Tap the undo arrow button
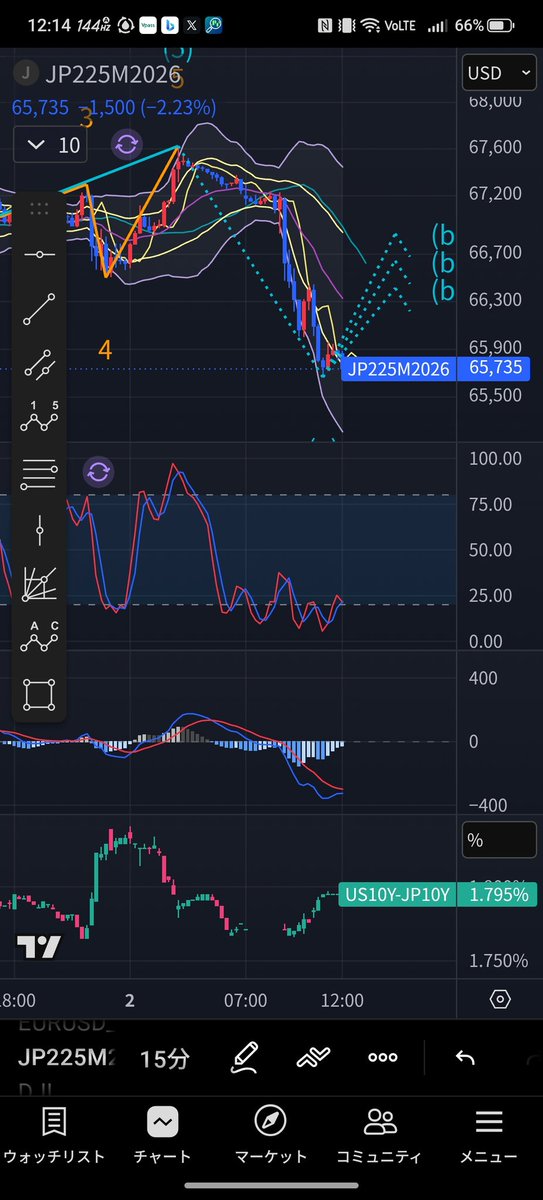The image size is (543, 1200). click(x=465, y=1059)
